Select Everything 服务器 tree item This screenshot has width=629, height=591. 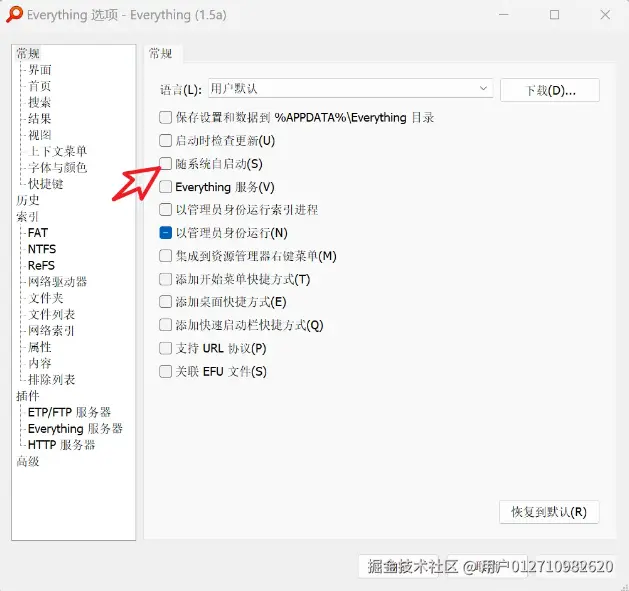pos(75,429)
